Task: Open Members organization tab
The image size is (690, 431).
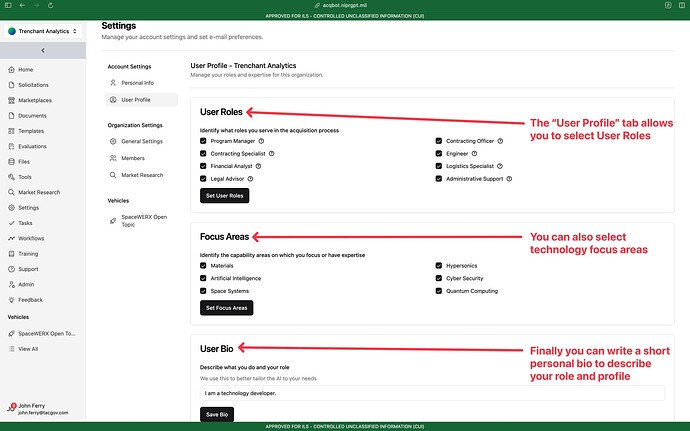Action: (x=141, y=158)
